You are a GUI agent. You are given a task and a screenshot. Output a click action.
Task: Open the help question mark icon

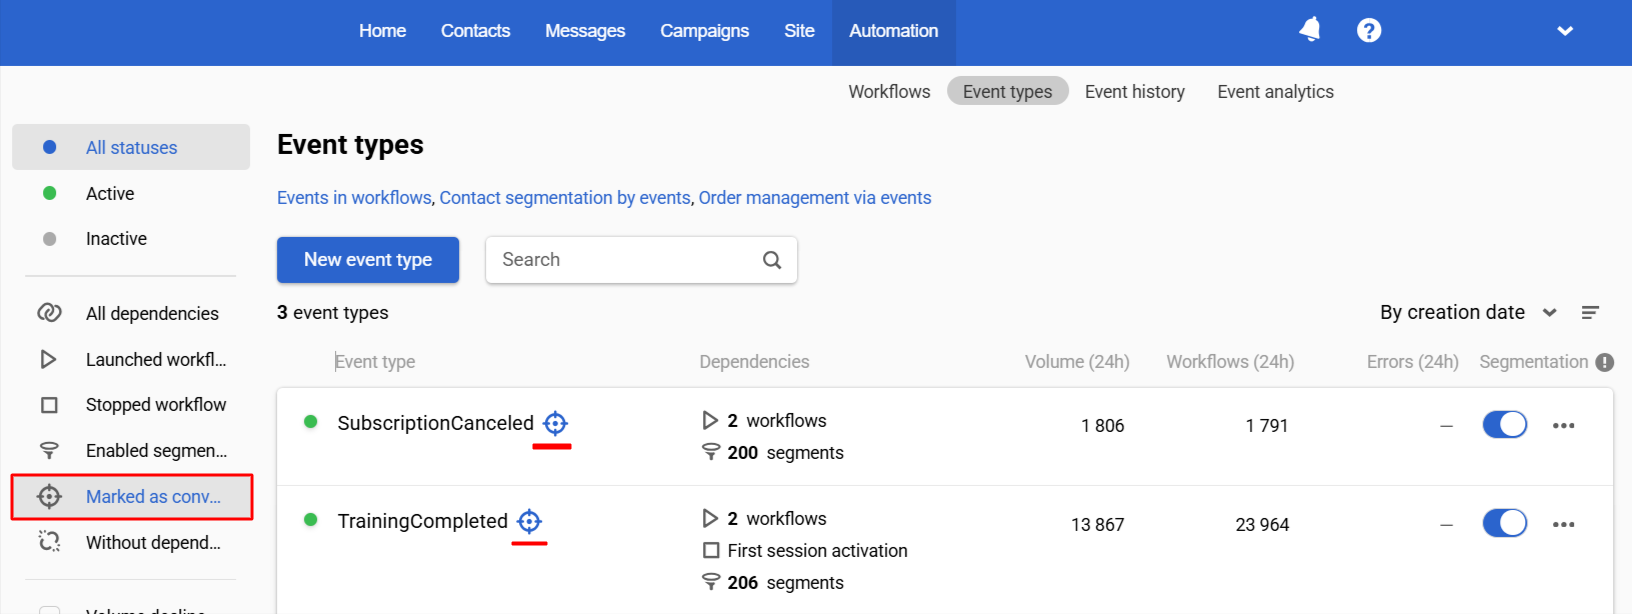click(x=1369, y=30)
